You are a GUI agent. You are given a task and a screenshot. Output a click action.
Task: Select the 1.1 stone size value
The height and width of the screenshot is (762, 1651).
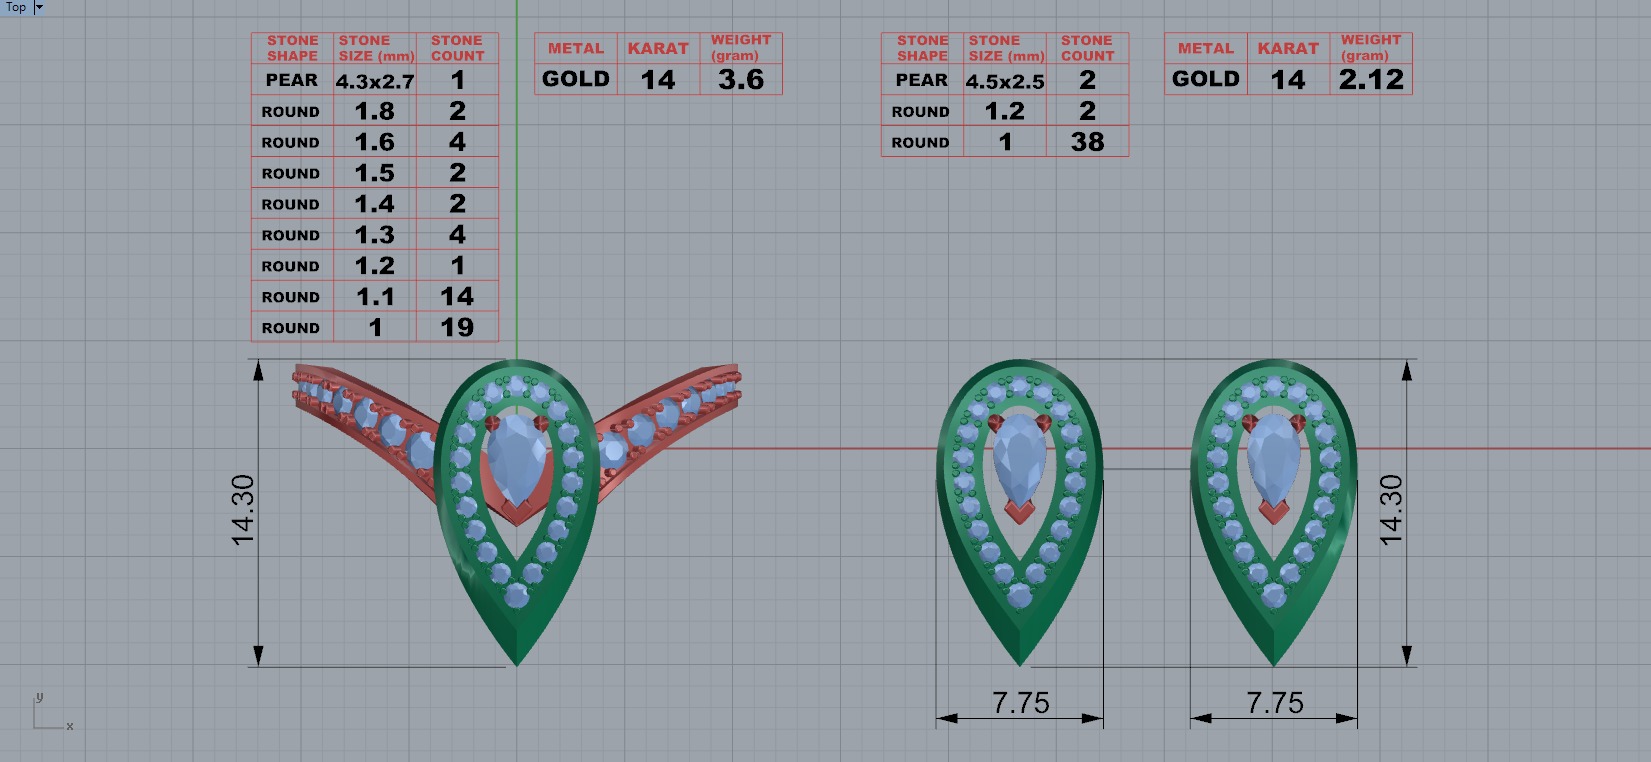click(x=375, y=297)
